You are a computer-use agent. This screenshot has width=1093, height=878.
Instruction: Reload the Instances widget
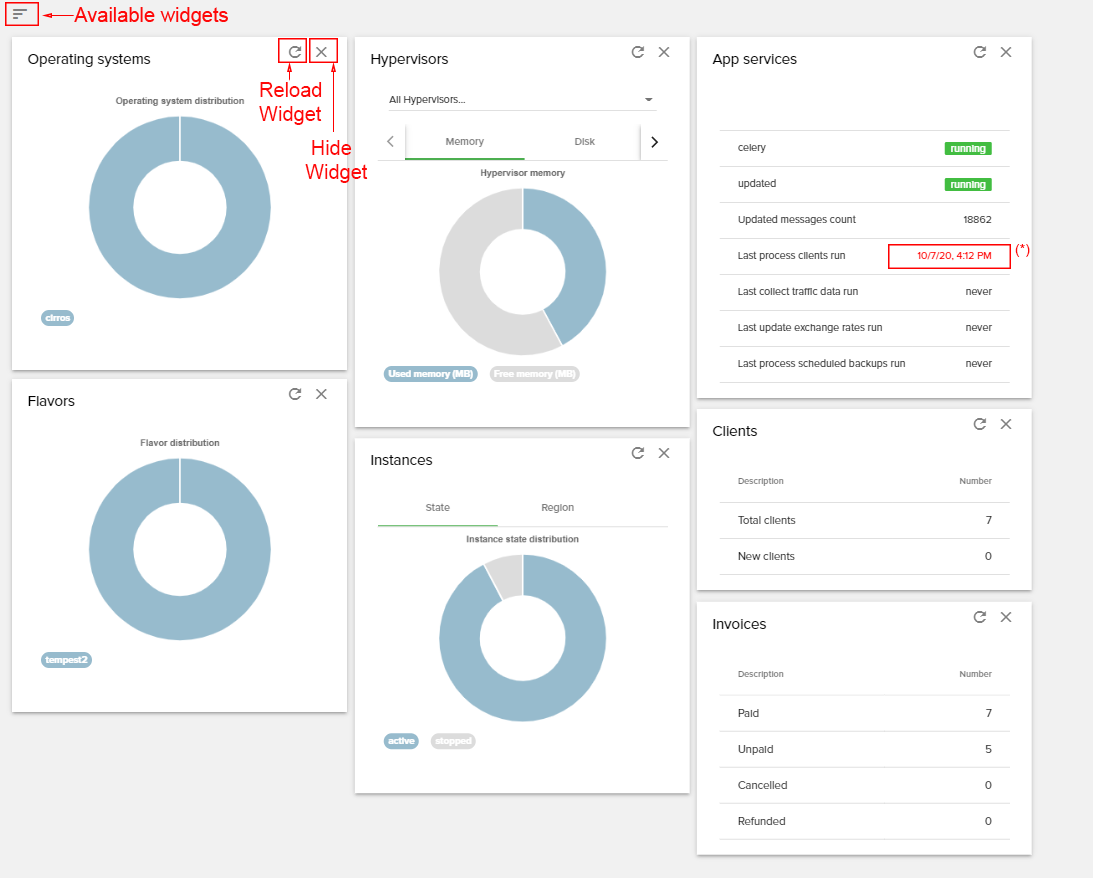[637, 453]
